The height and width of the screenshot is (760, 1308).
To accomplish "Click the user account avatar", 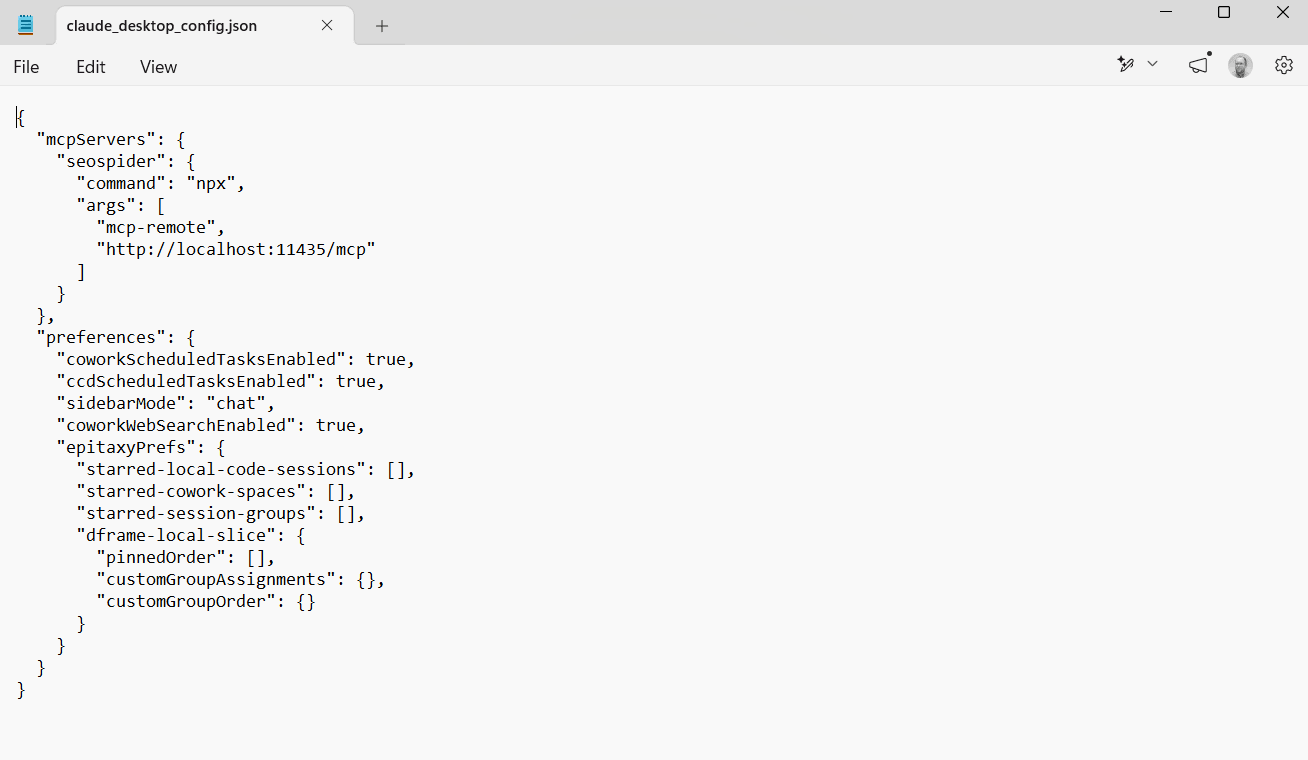I will point(1240,65).
